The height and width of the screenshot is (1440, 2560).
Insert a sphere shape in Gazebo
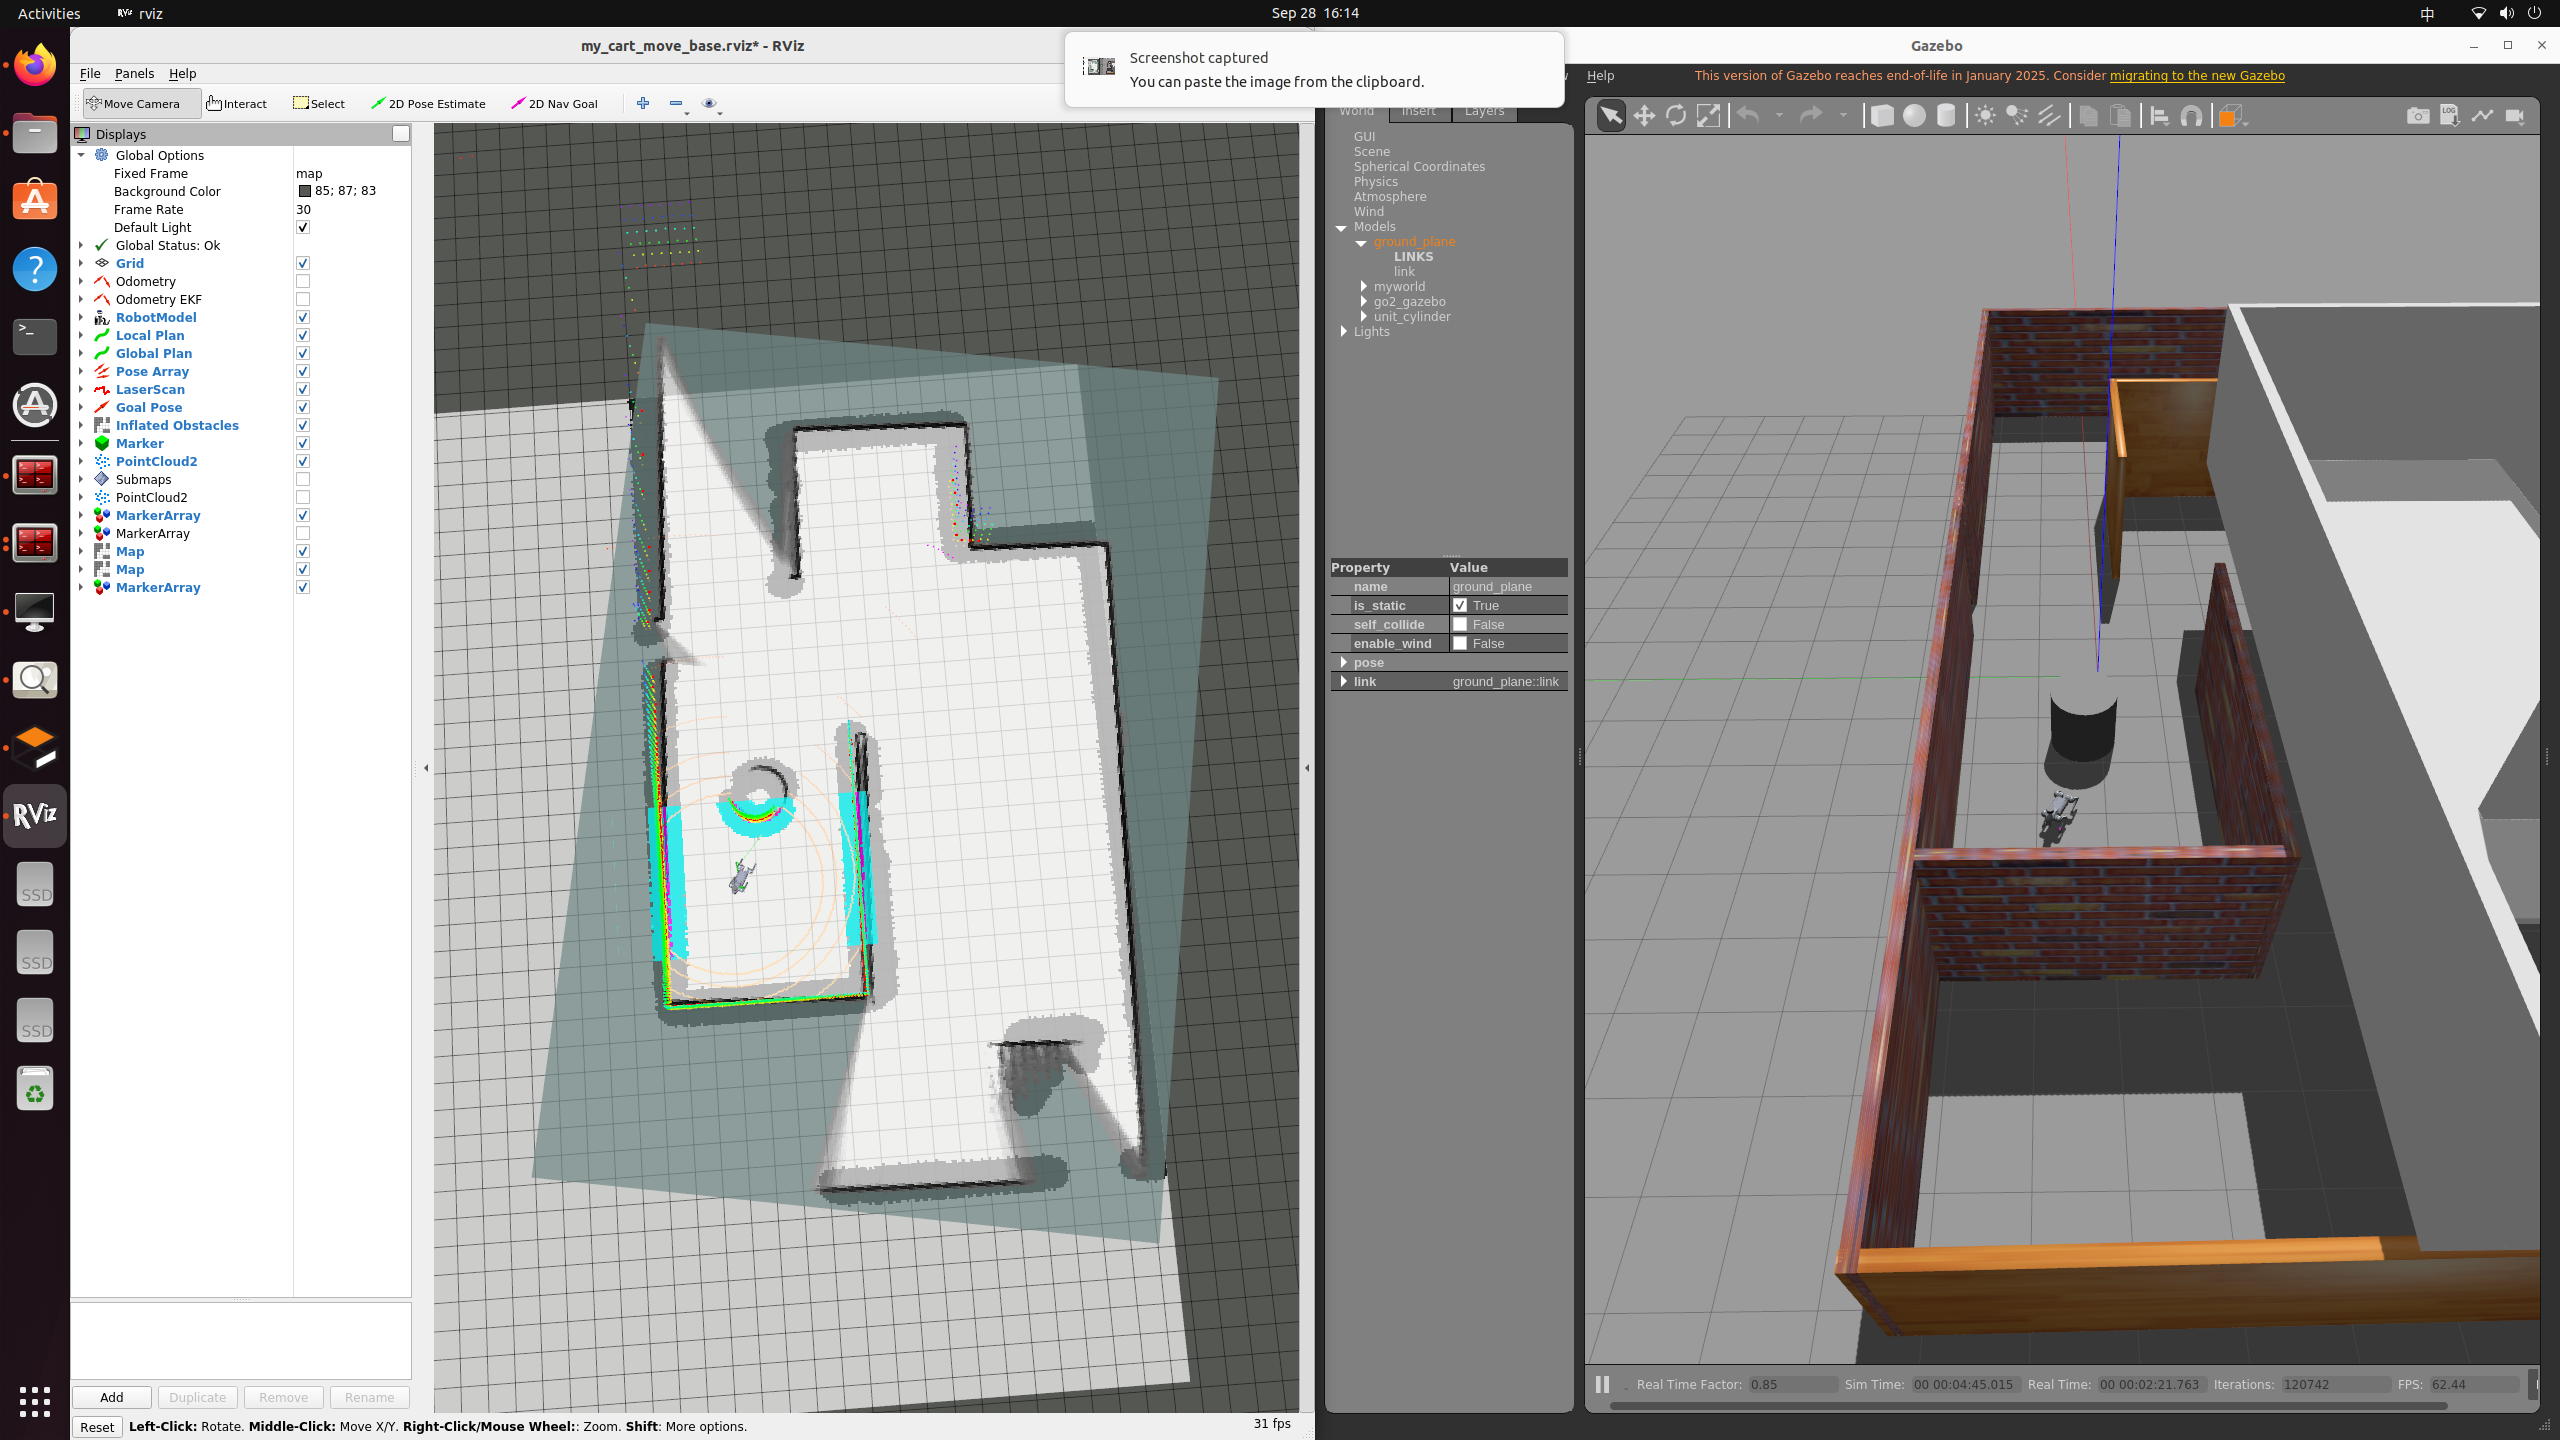1914,116
